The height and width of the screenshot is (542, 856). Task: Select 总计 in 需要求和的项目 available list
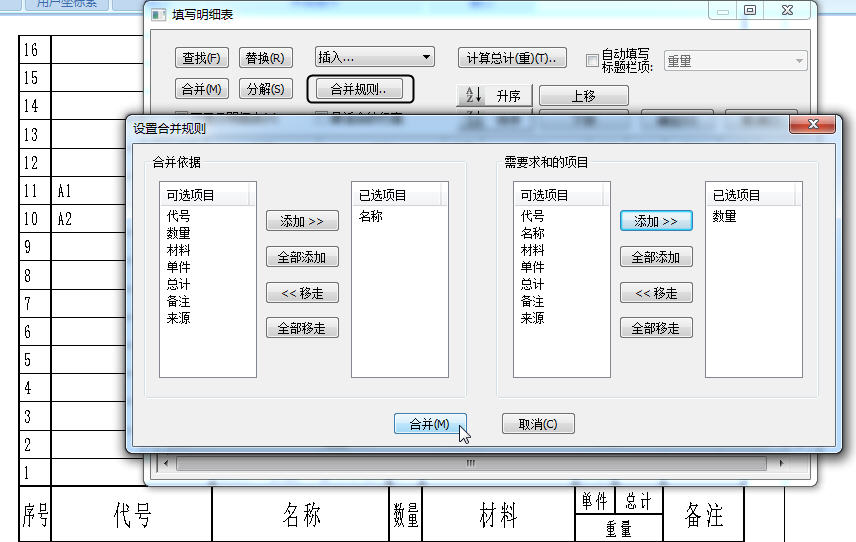[x=532, y=284]
